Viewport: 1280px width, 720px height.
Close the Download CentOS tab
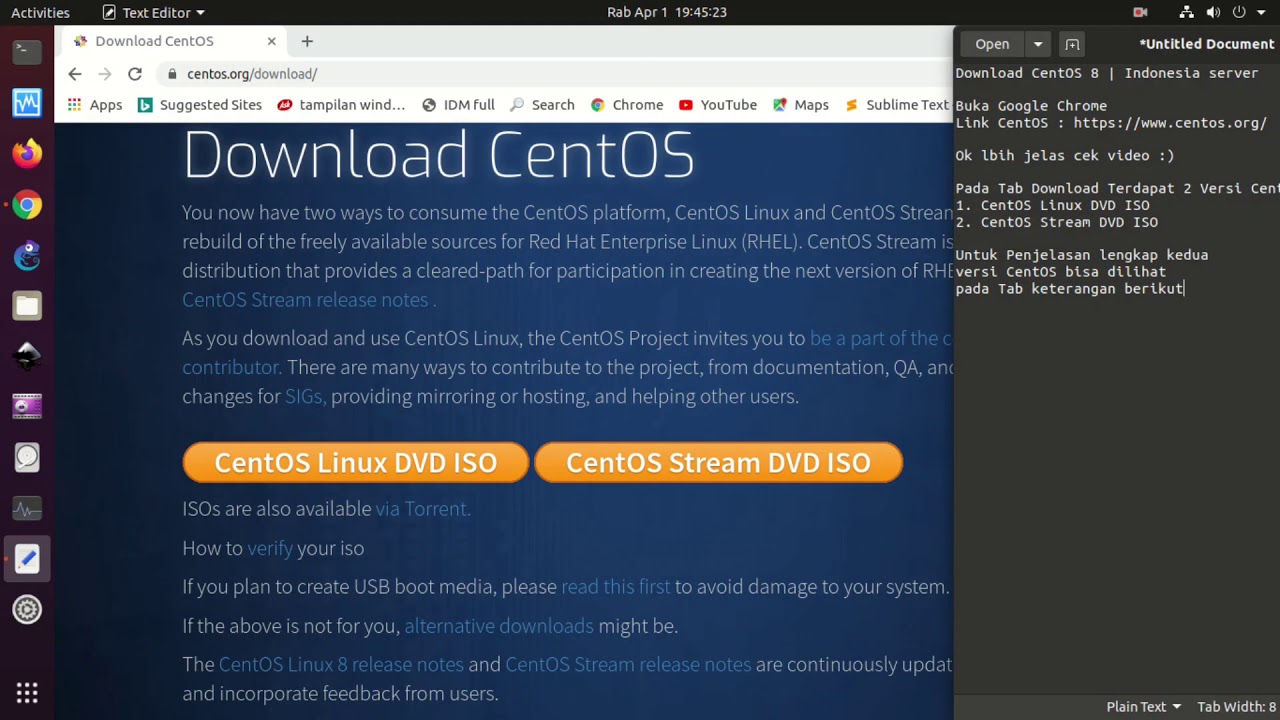(x=271, y=41)
